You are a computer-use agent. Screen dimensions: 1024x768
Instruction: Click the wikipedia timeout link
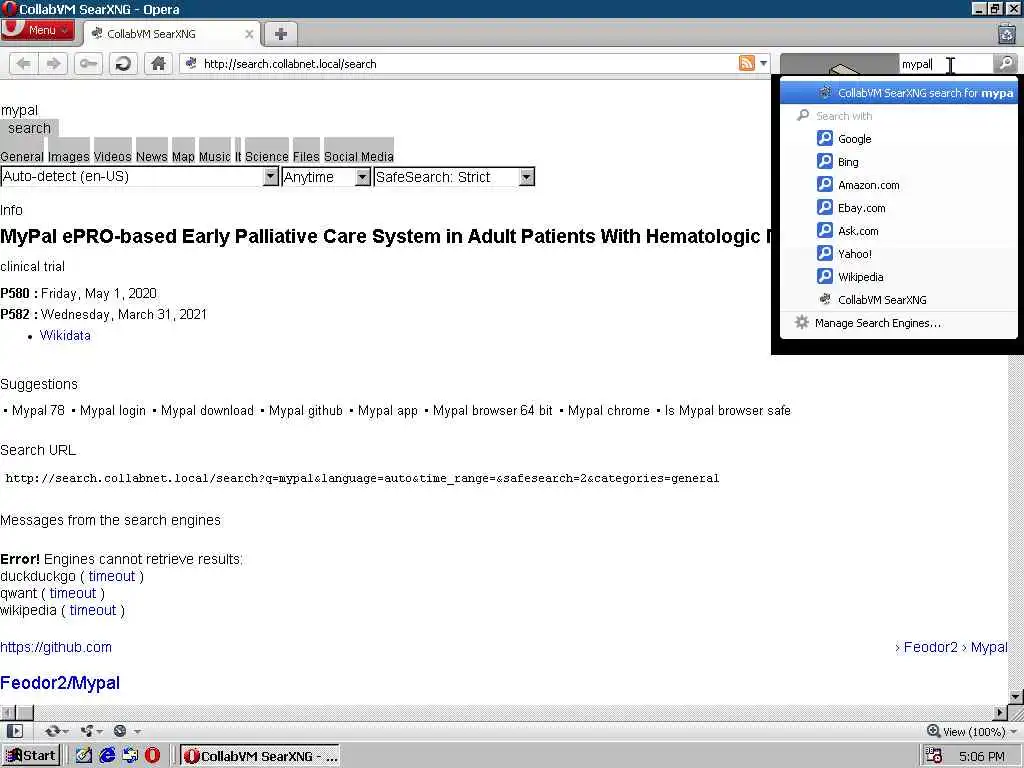[x=93, y=610]
